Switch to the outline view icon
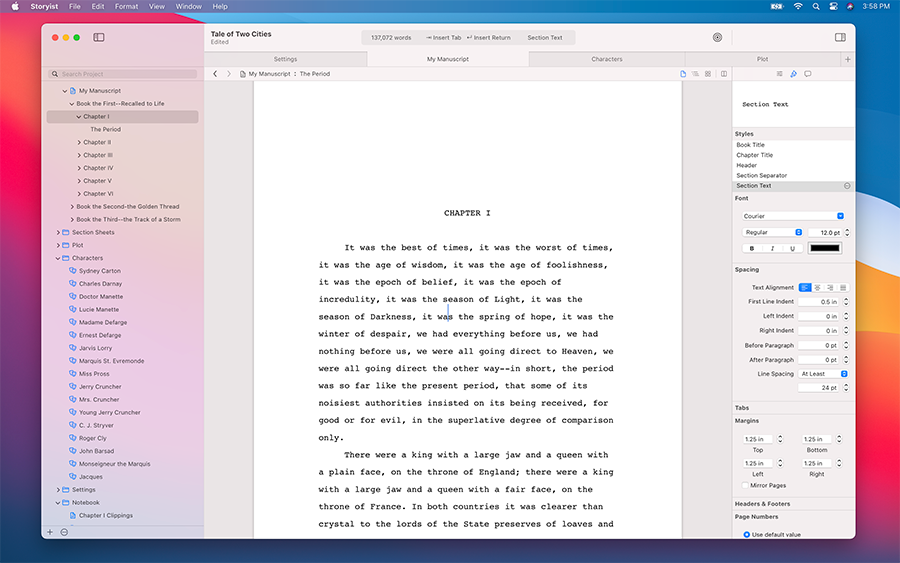The image size is (900, 563). 696,74
